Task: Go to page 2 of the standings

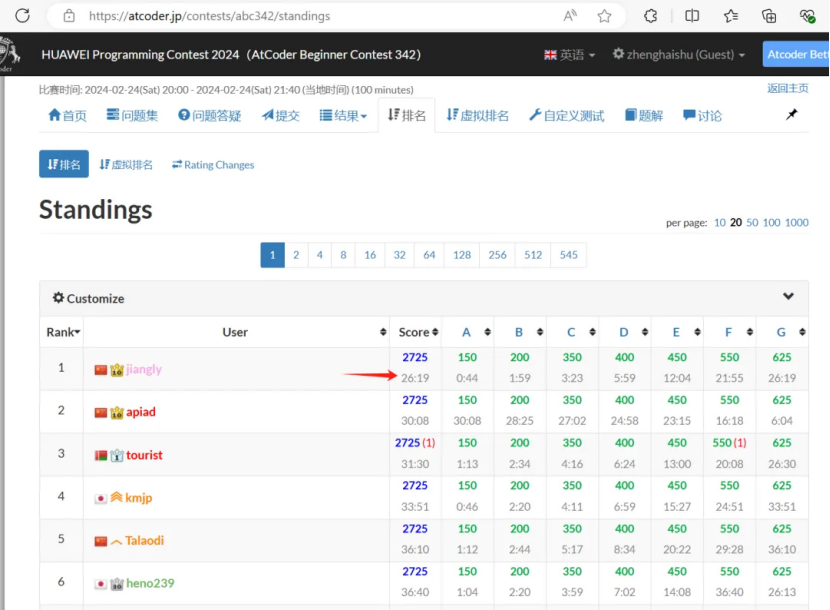Action: click(x=296, y=255)
